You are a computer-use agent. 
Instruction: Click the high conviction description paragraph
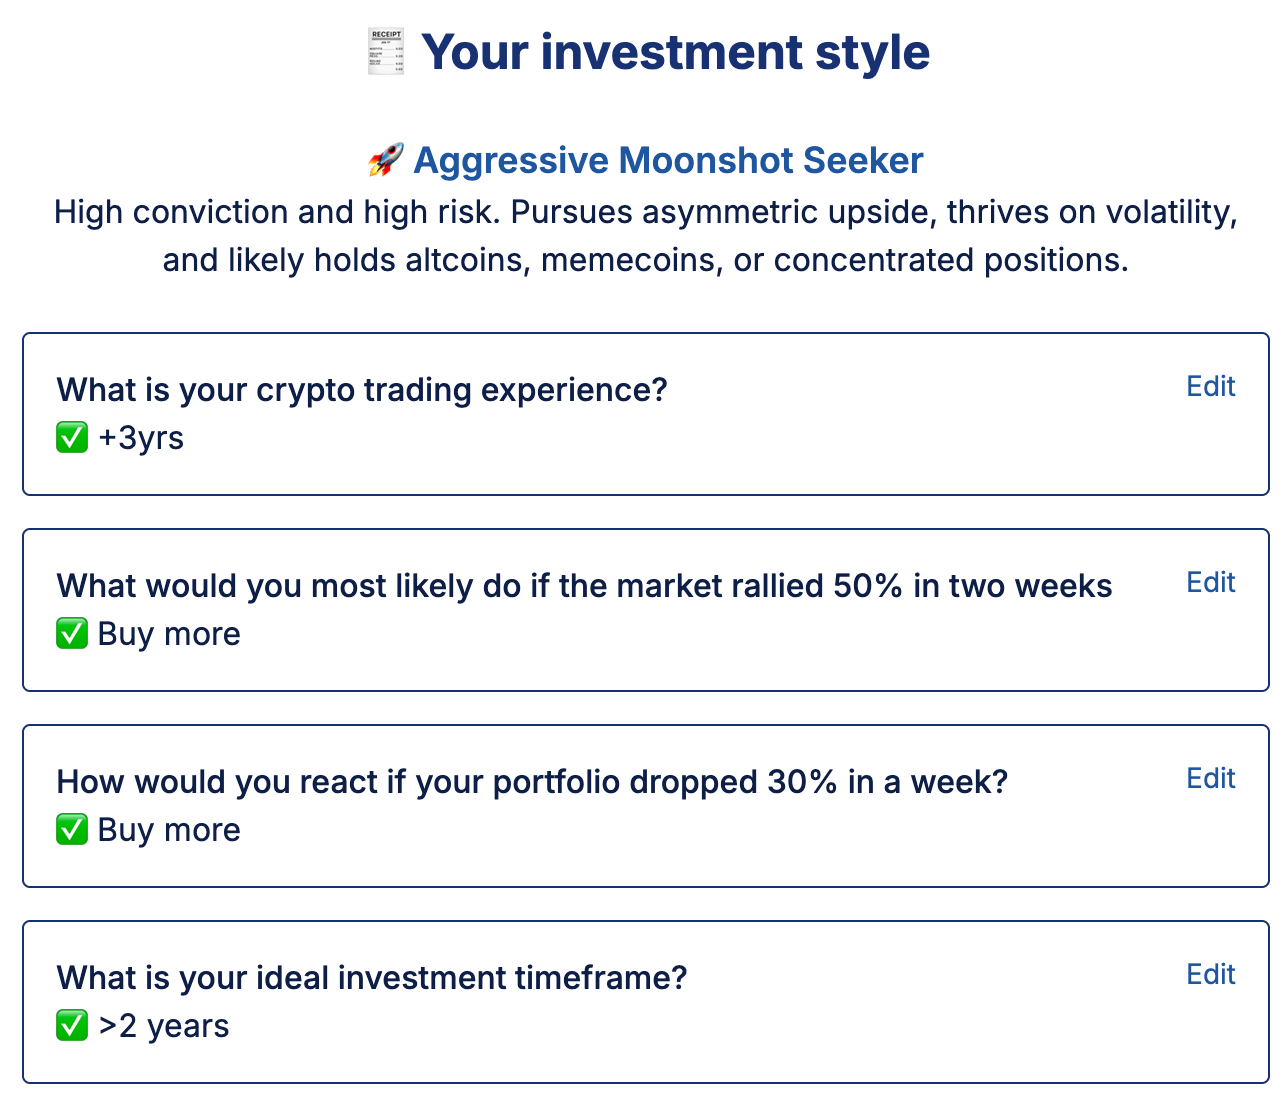645,236
